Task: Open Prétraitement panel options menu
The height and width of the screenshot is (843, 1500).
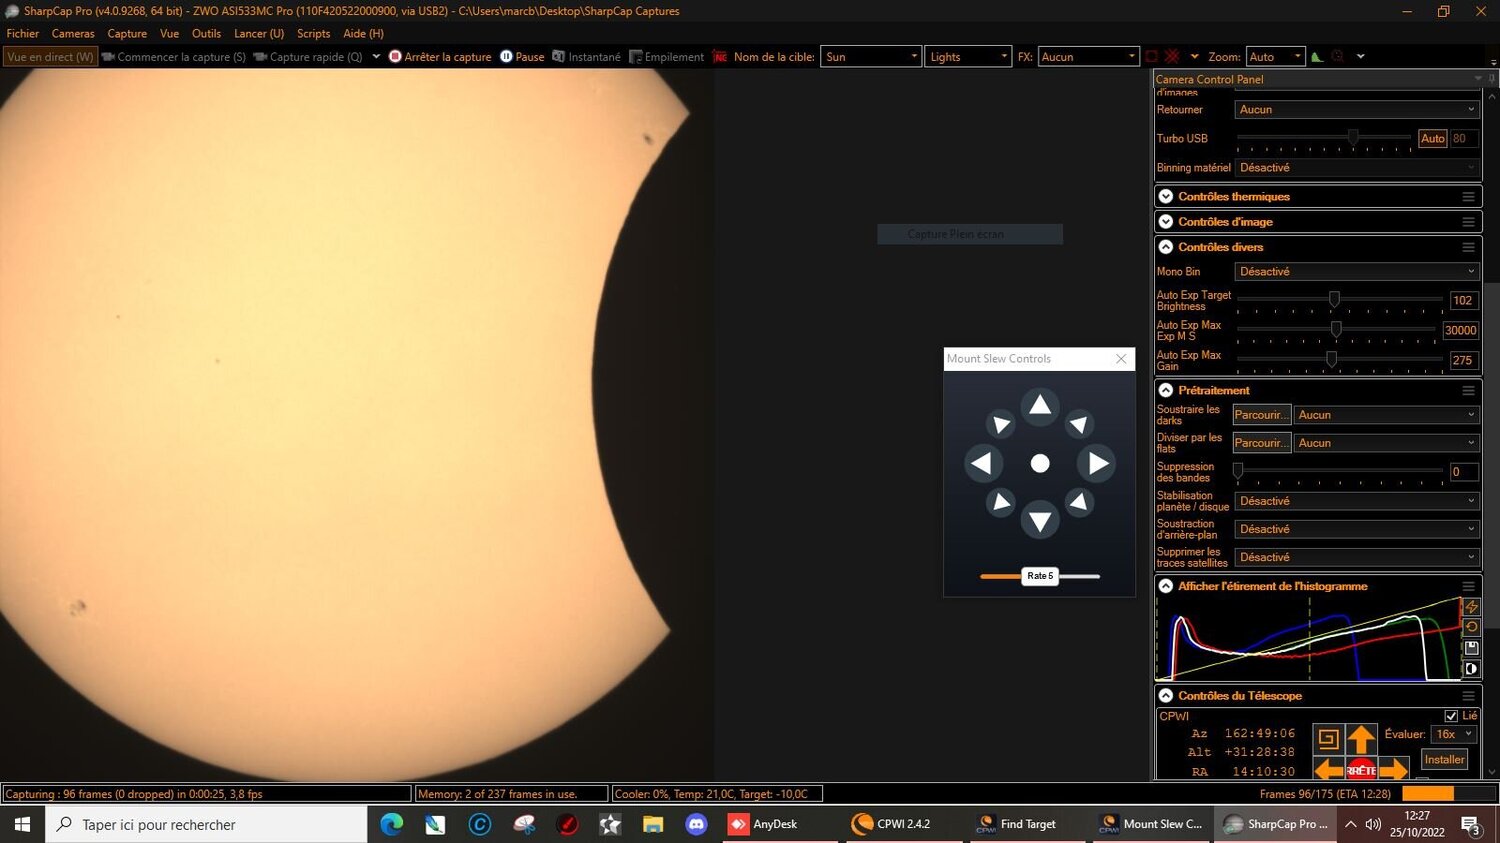Action: 1468,391
